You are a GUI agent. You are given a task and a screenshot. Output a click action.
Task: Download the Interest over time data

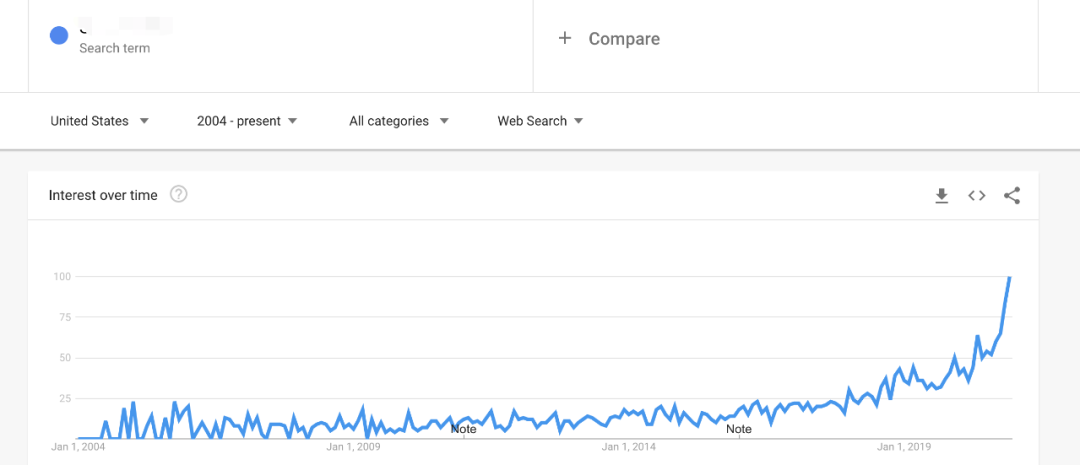[941, 196]
